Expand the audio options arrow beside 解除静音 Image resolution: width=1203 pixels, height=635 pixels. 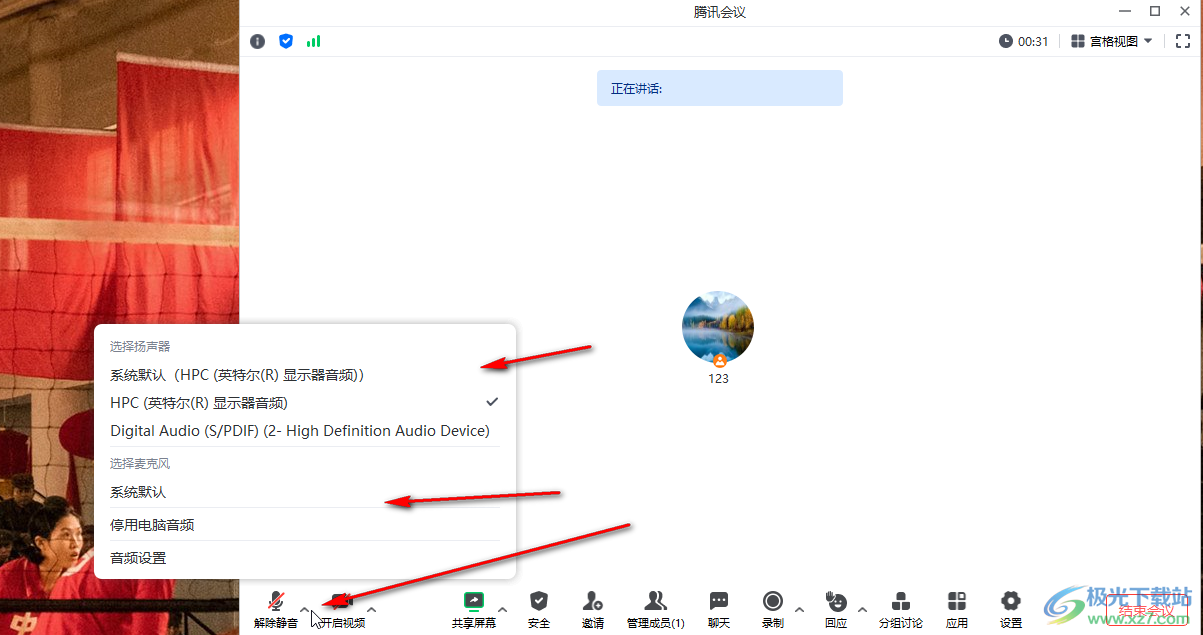305,608
